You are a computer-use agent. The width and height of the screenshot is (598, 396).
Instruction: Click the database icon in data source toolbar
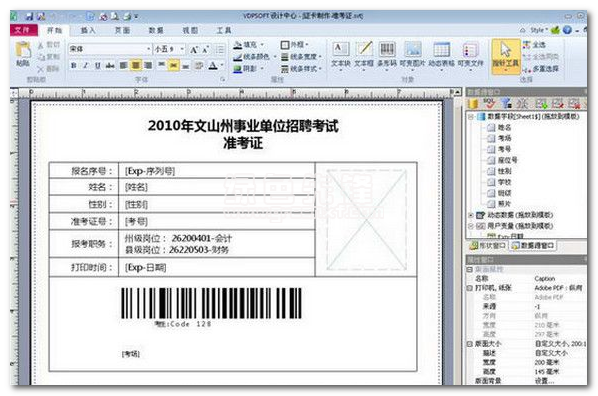click(x=473, y=103)
